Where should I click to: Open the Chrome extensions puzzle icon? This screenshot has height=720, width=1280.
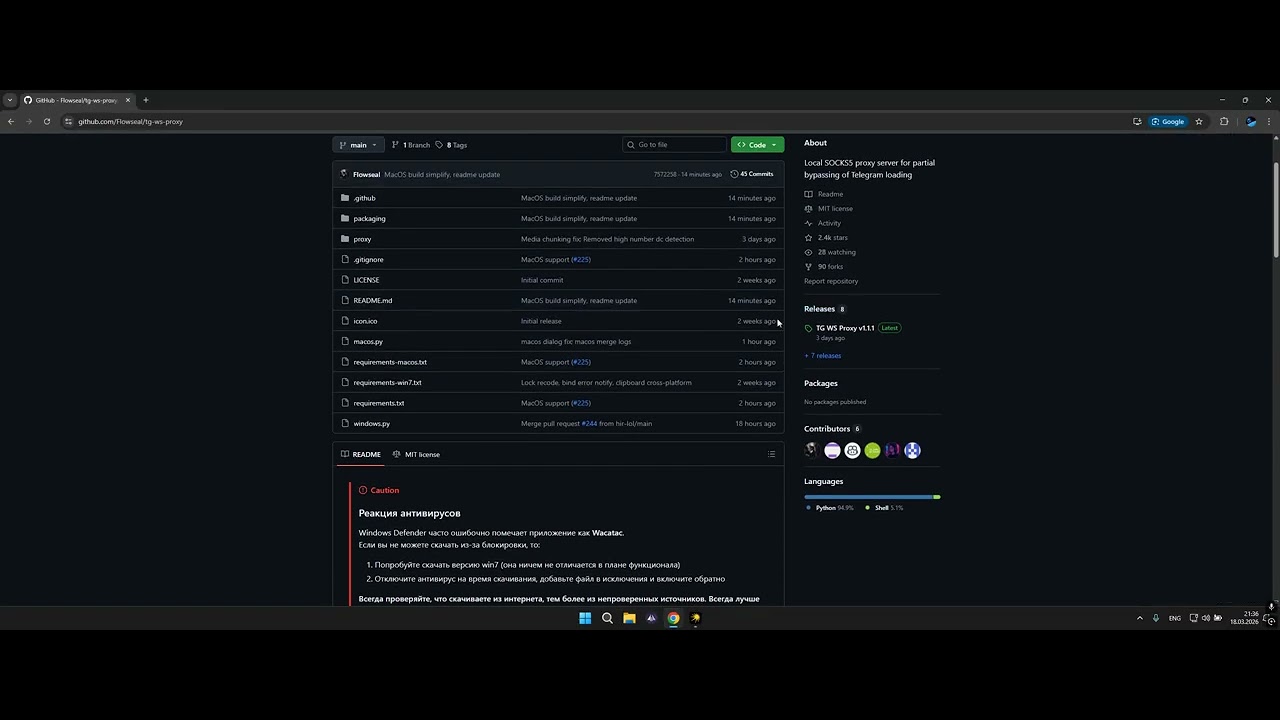click(x=1224, y=122)
